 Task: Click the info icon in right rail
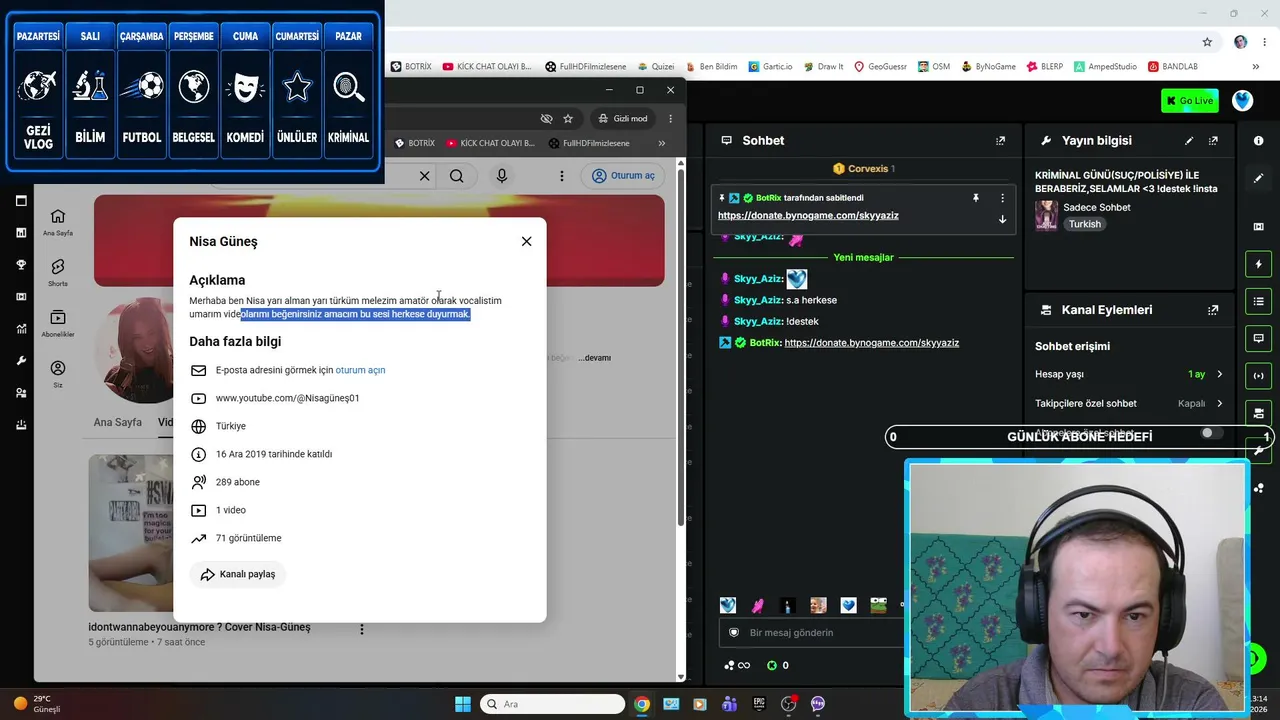(1258, 141)
